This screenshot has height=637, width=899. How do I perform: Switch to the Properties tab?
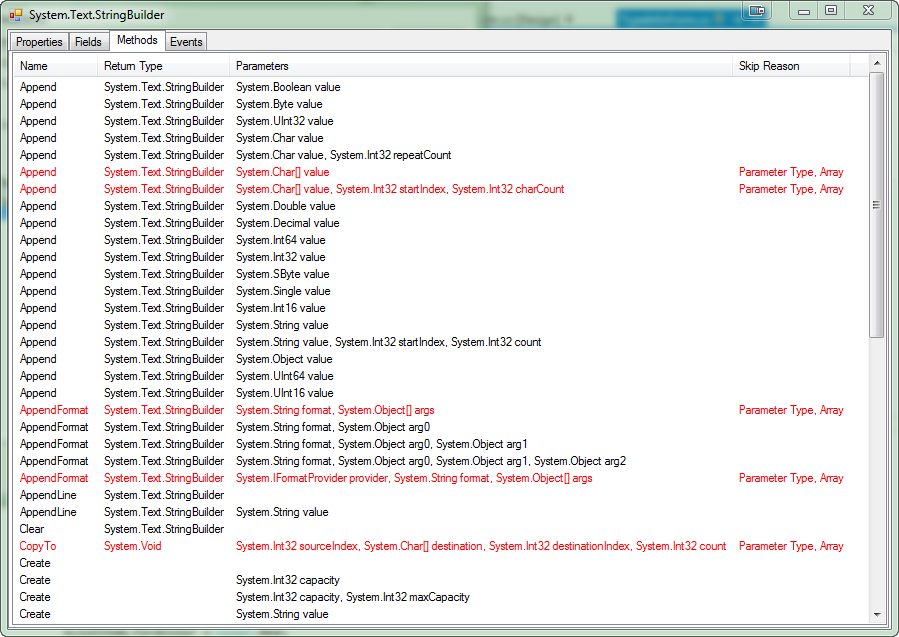click(39, 42)
